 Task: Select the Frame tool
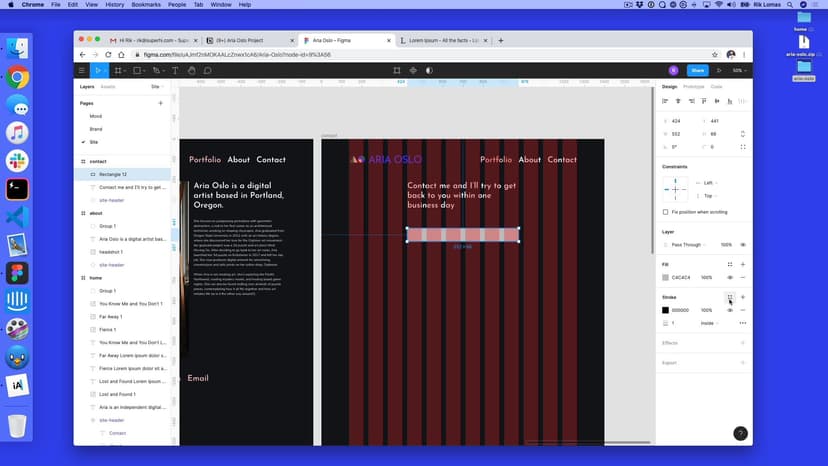coord(118,70)
